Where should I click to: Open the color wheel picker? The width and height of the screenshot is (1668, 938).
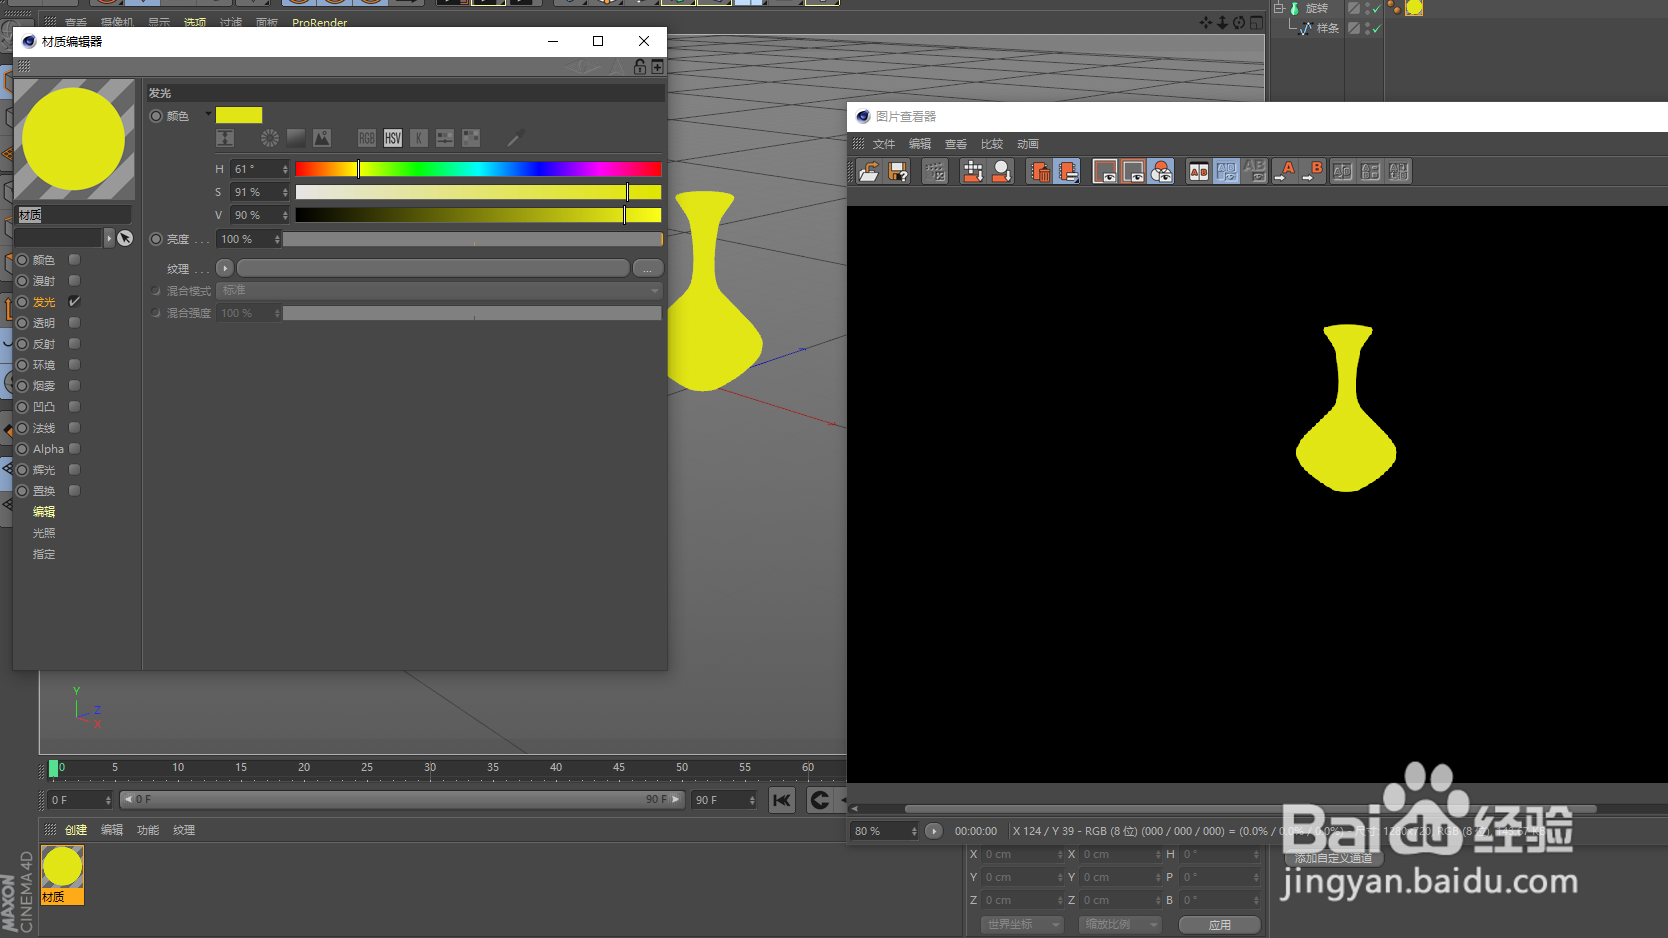268,138
